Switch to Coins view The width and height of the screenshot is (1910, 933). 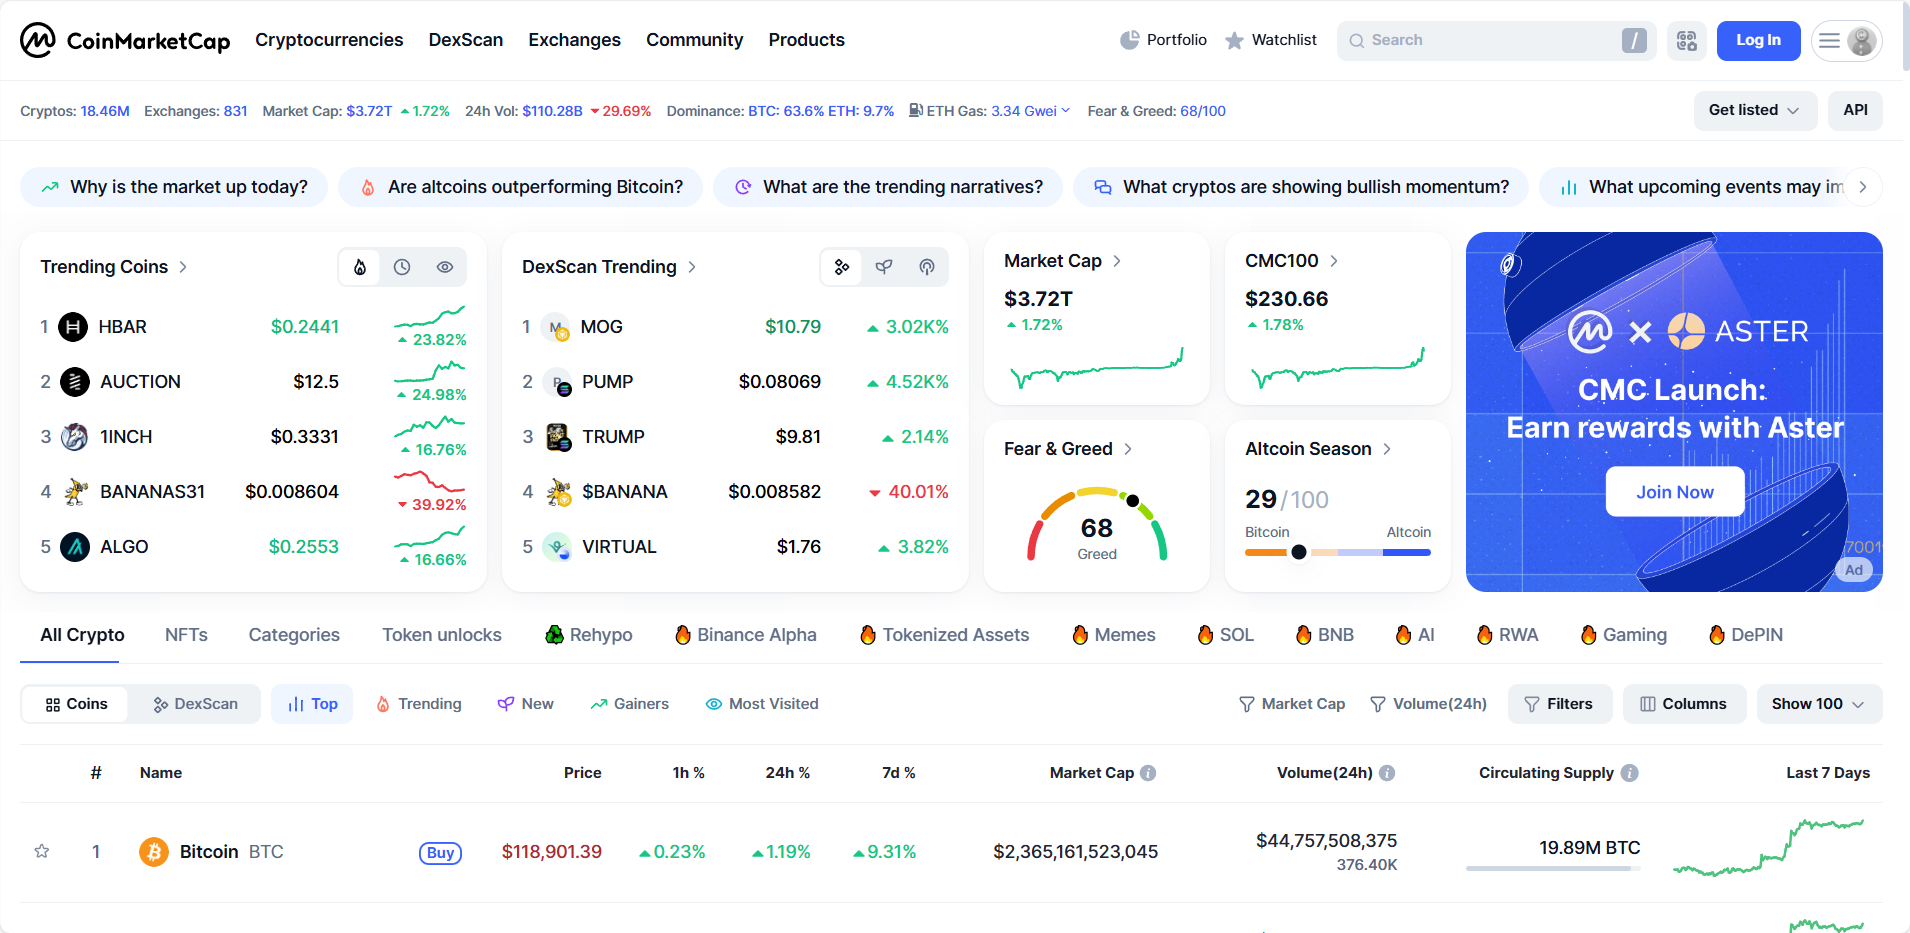tap(76, 704)
